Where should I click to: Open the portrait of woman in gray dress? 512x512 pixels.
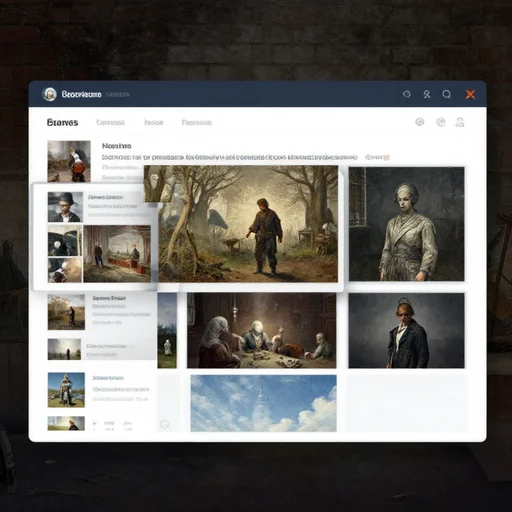(406, 224)
